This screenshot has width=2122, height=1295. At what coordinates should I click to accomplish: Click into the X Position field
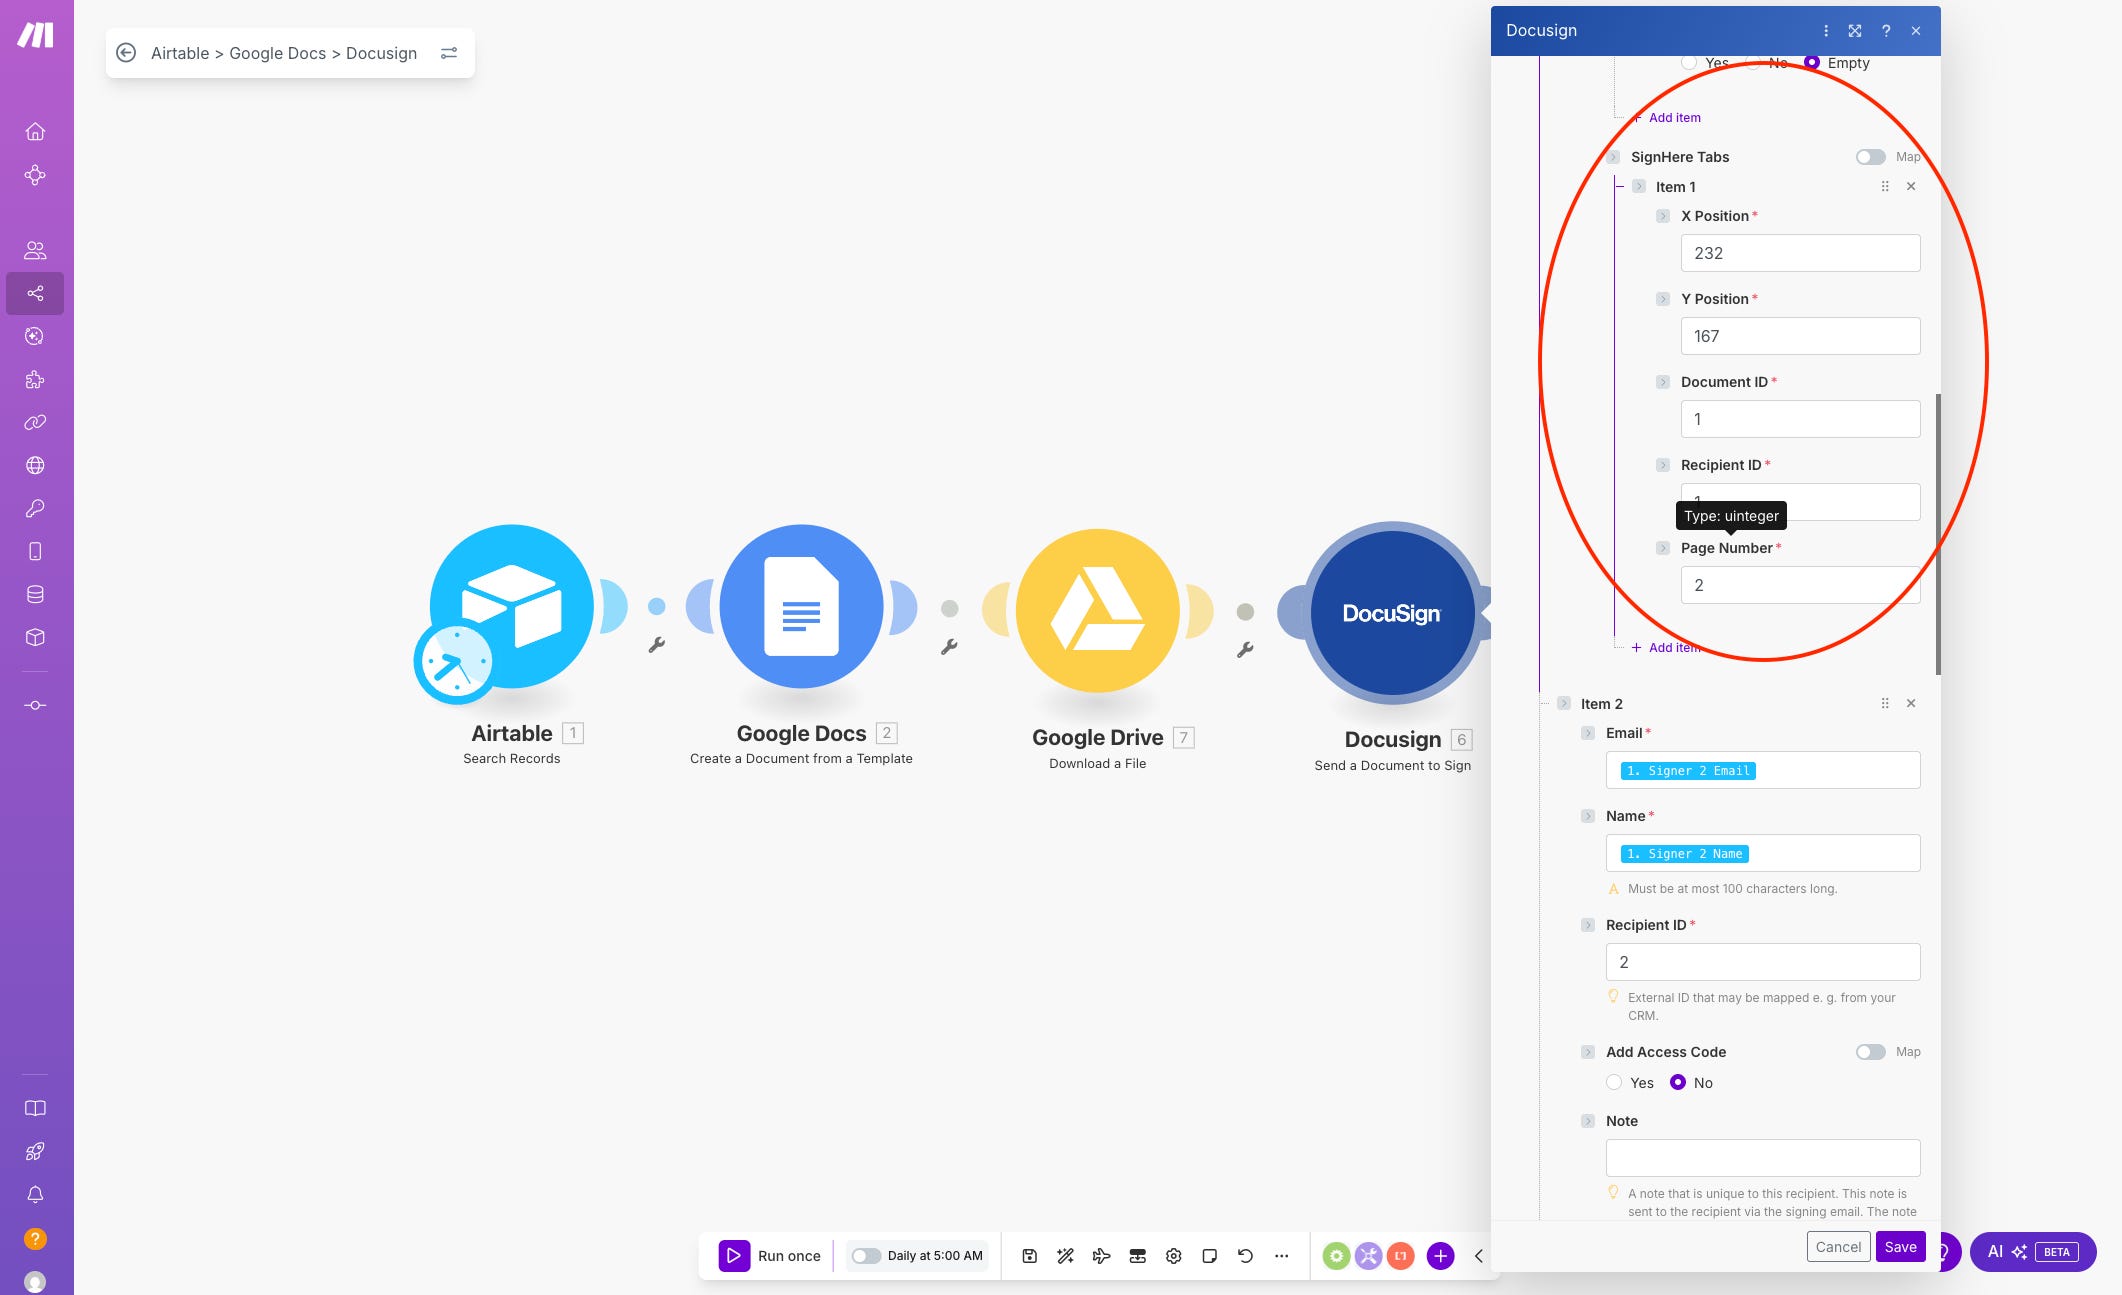pos(1800,253)
